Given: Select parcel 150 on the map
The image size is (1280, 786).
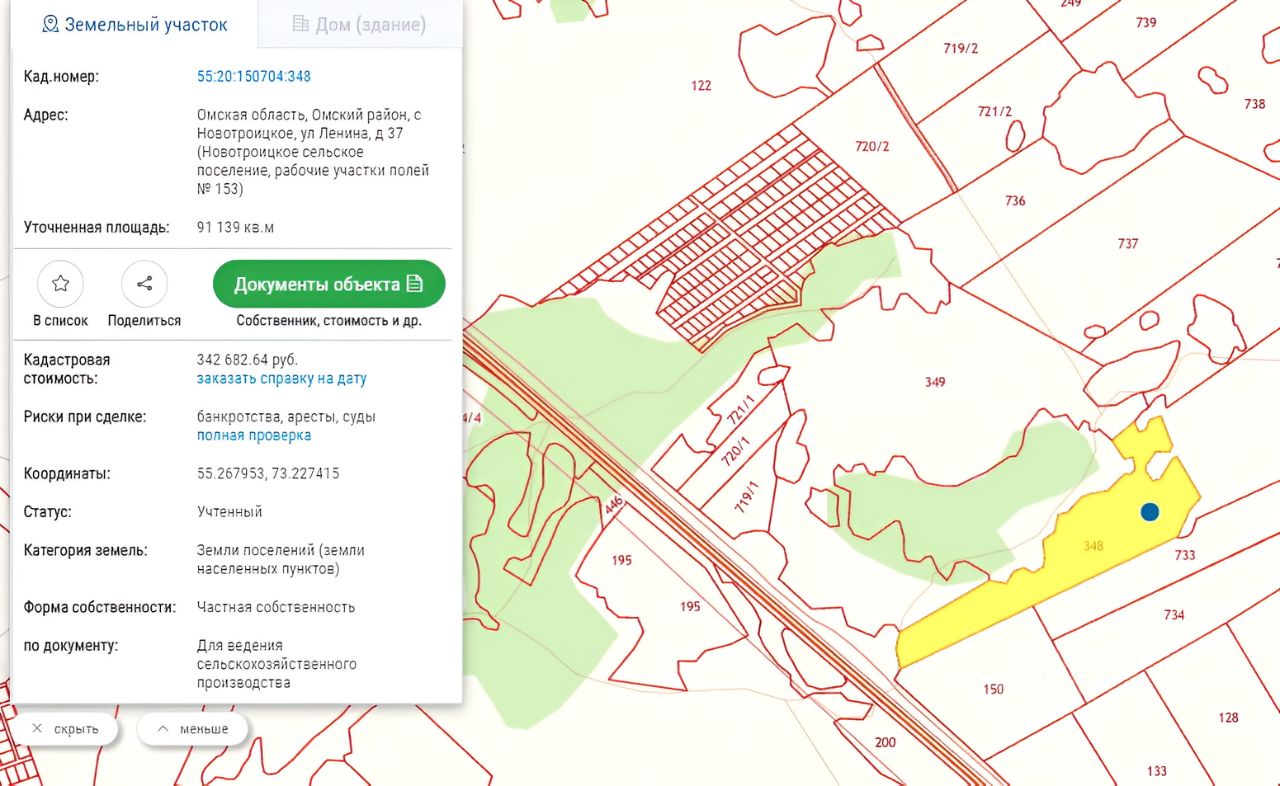Looking at the screenshot, I should click(x=993, y=689).
